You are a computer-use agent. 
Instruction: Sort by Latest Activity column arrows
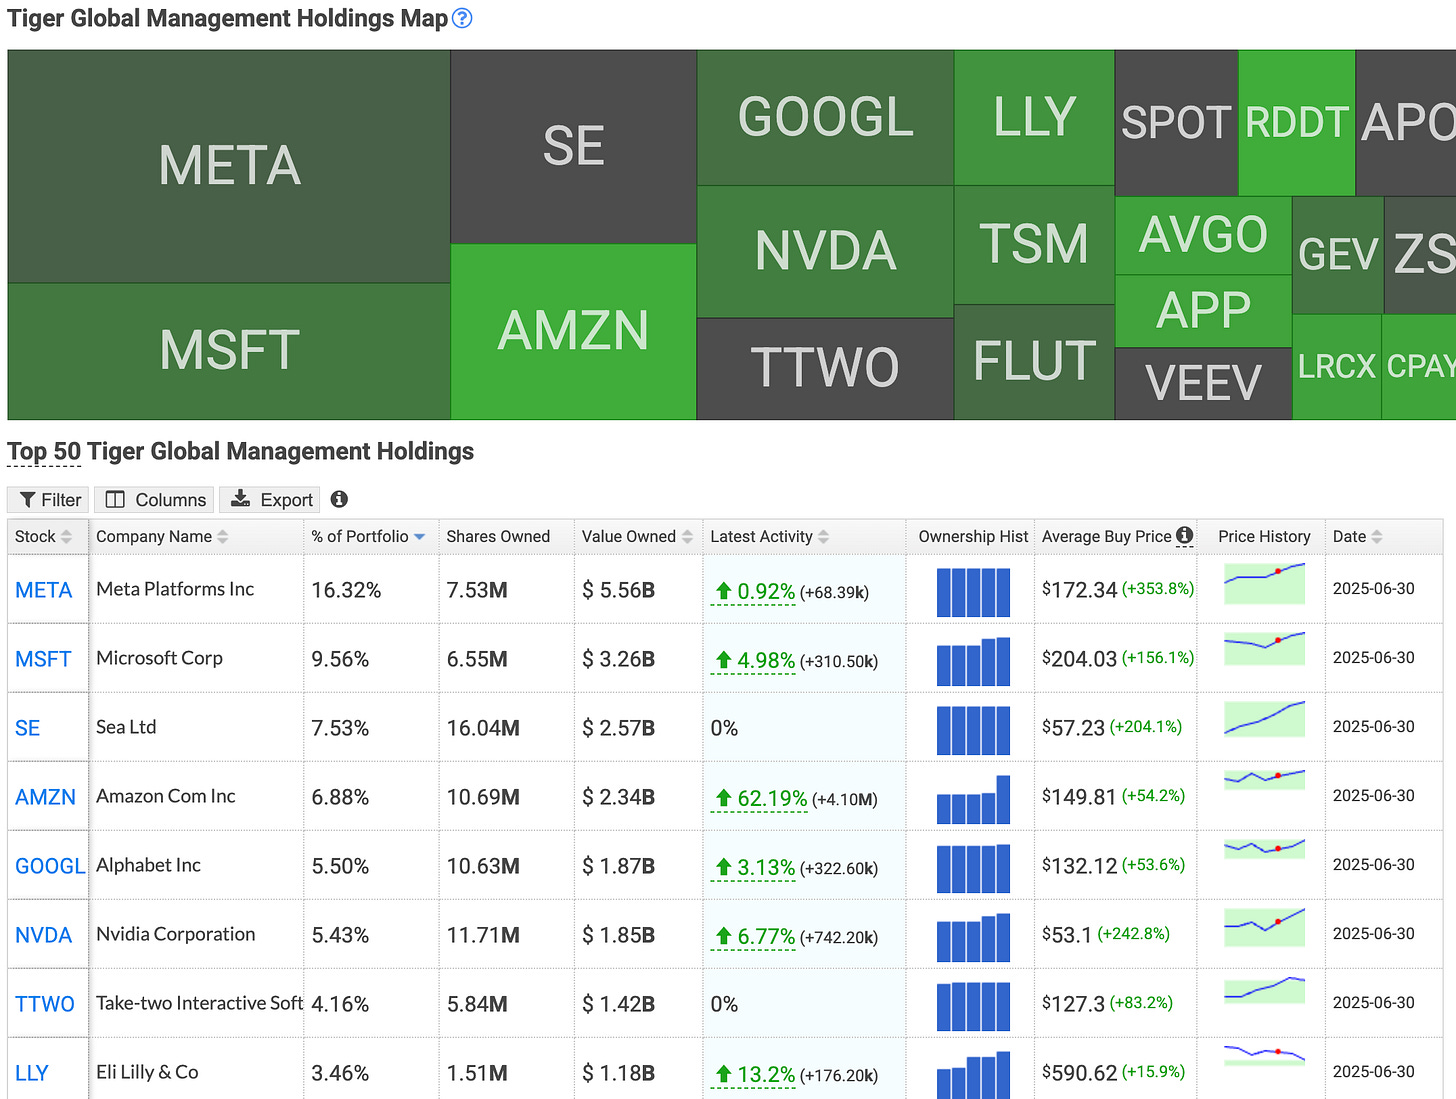(x=824, y=537)
